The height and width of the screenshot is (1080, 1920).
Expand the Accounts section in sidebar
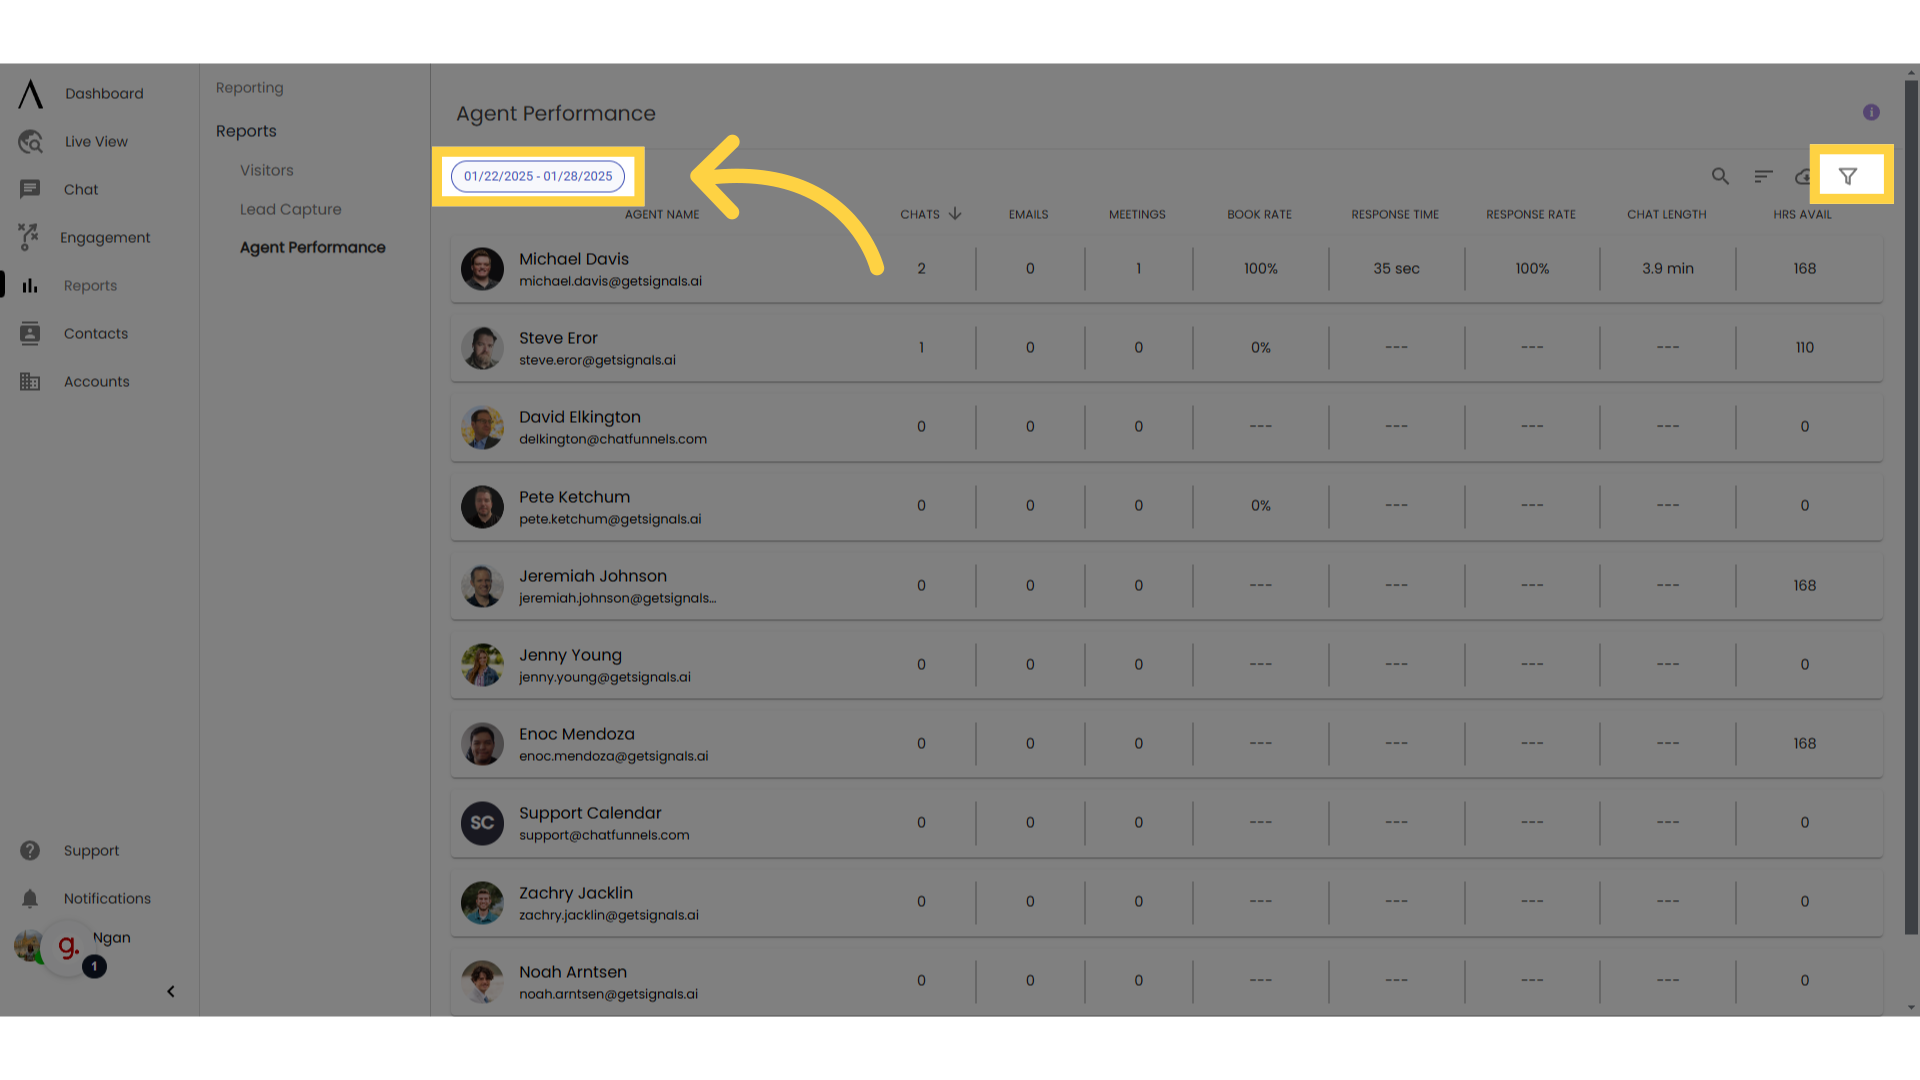click(x=96, y=381)
